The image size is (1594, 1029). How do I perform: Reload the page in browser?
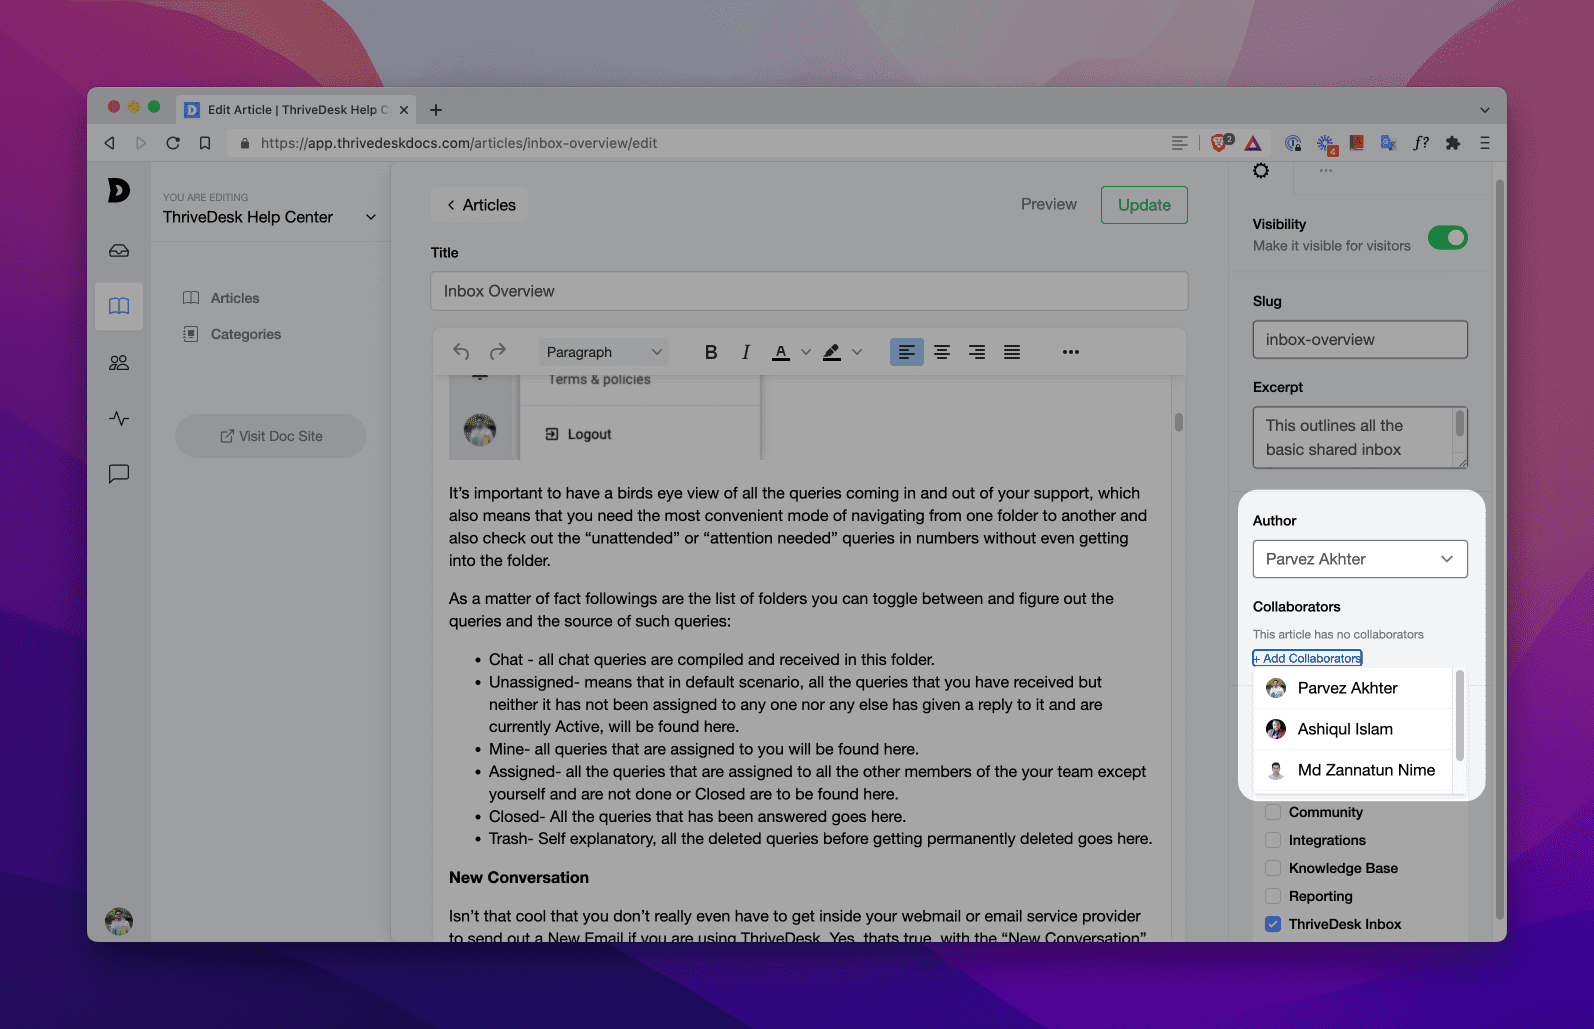[x=173, y=143]
